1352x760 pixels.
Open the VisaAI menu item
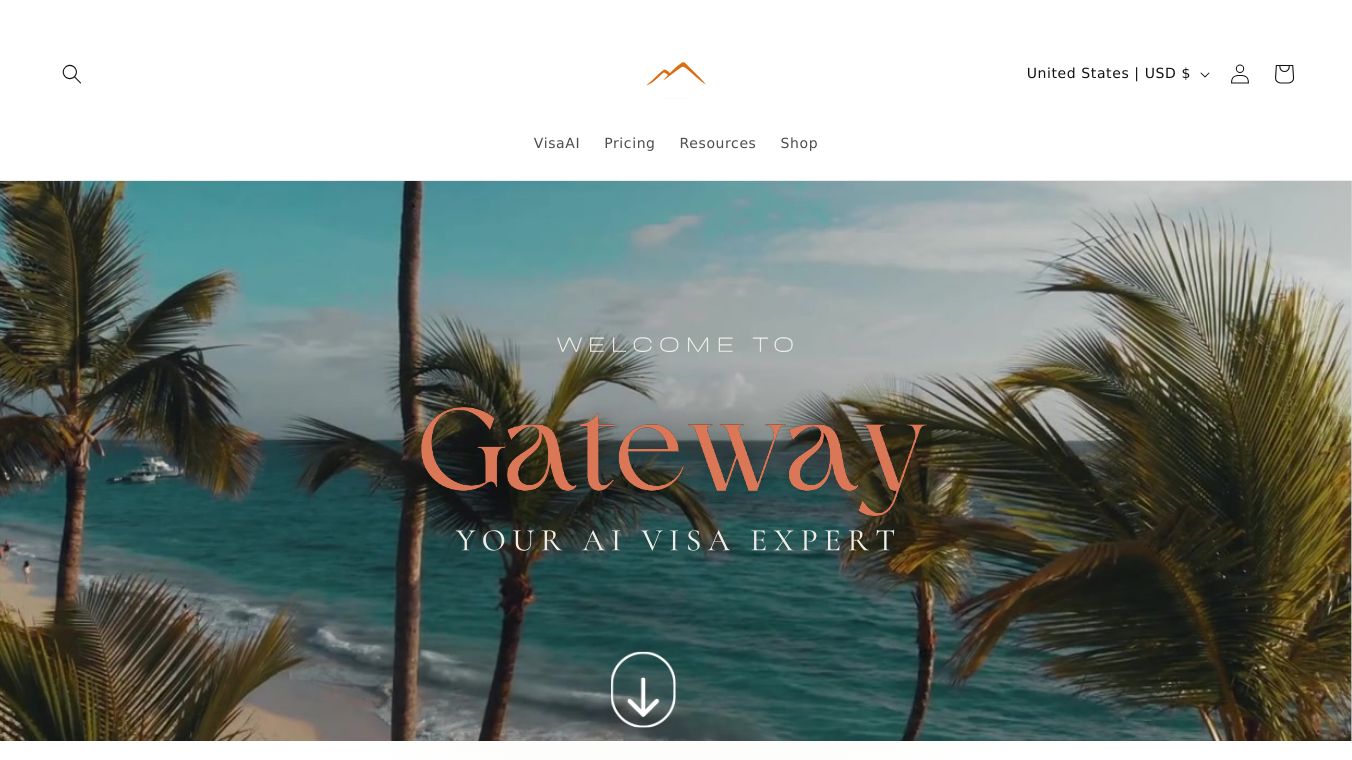[x=557, y=143]
